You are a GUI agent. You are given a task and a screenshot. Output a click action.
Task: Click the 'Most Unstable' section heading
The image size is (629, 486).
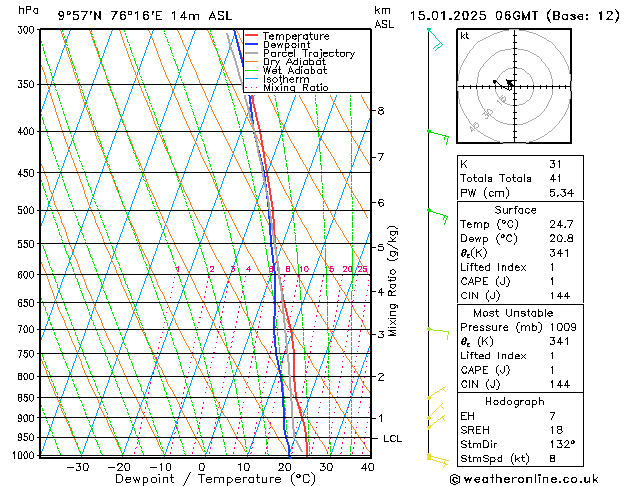coord(513,313)
